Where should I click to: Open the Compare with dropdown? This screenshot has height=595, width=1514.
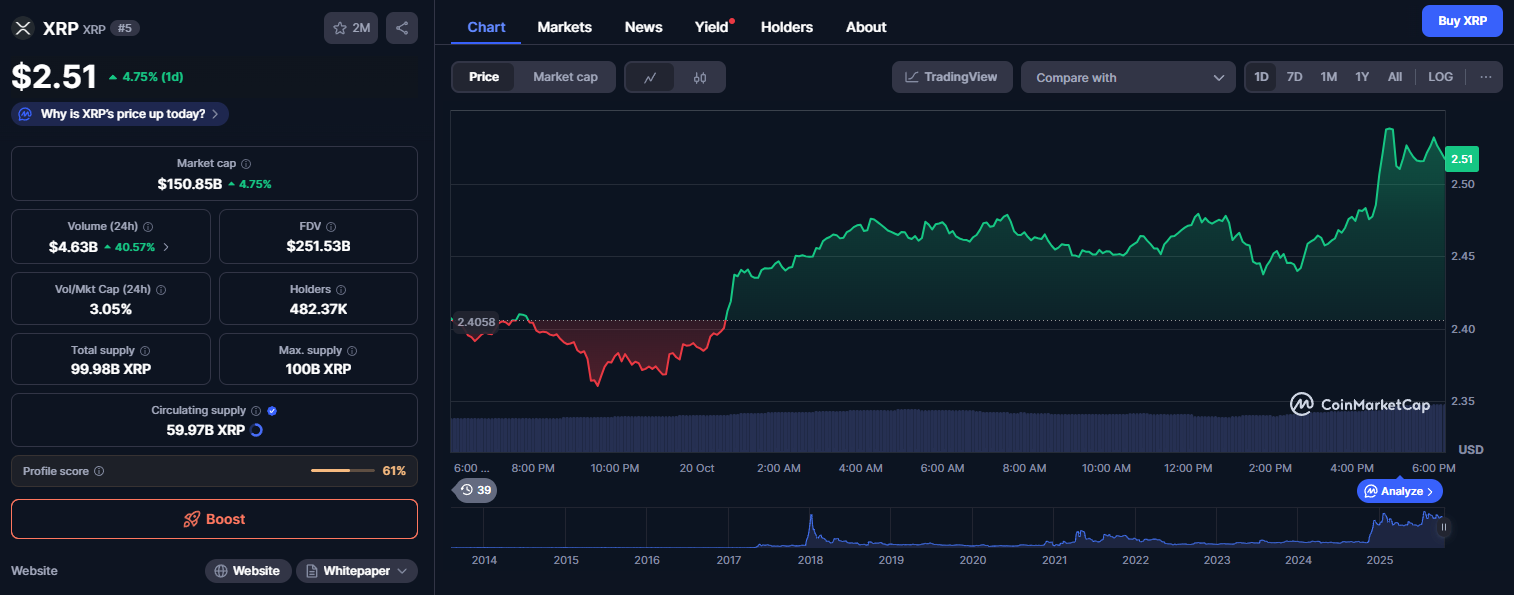pos(1128,77)
